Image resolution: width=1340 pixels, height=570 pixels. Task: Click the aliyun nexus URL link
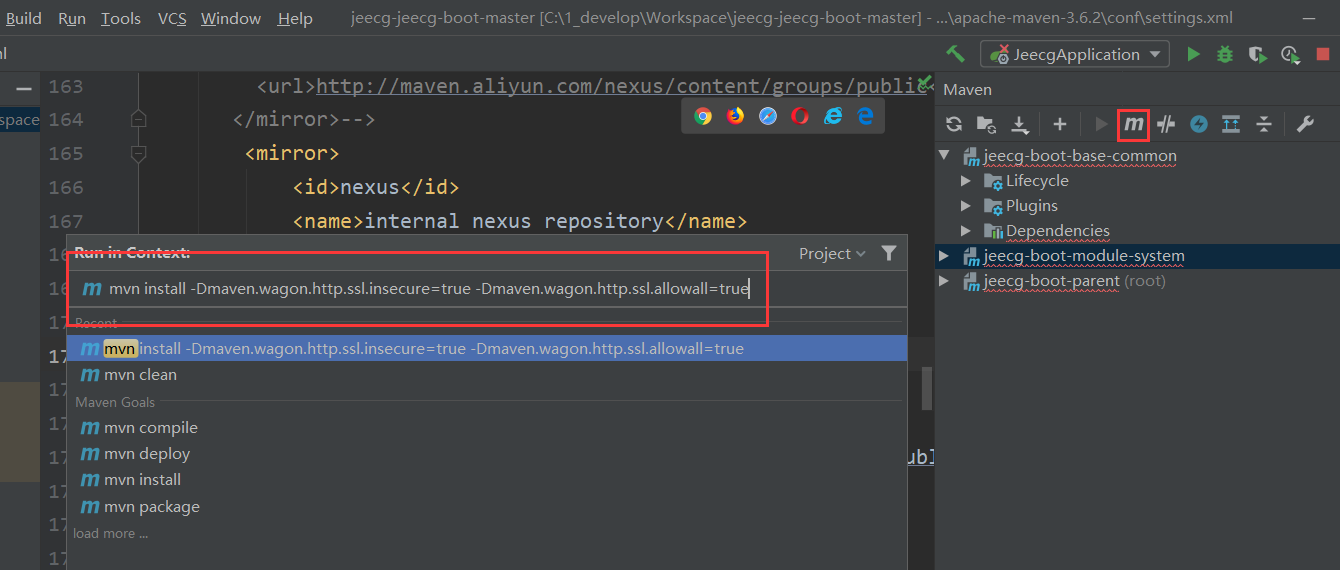coord(622,86)
